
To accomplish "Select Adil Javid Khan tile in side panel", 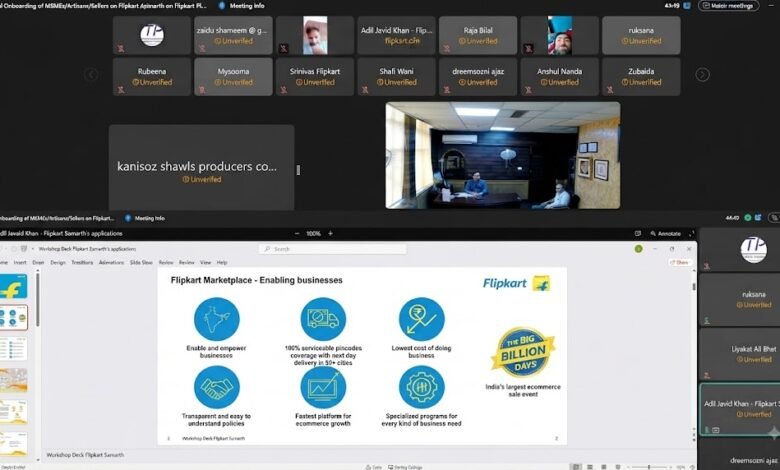I will tap(740, 409).
